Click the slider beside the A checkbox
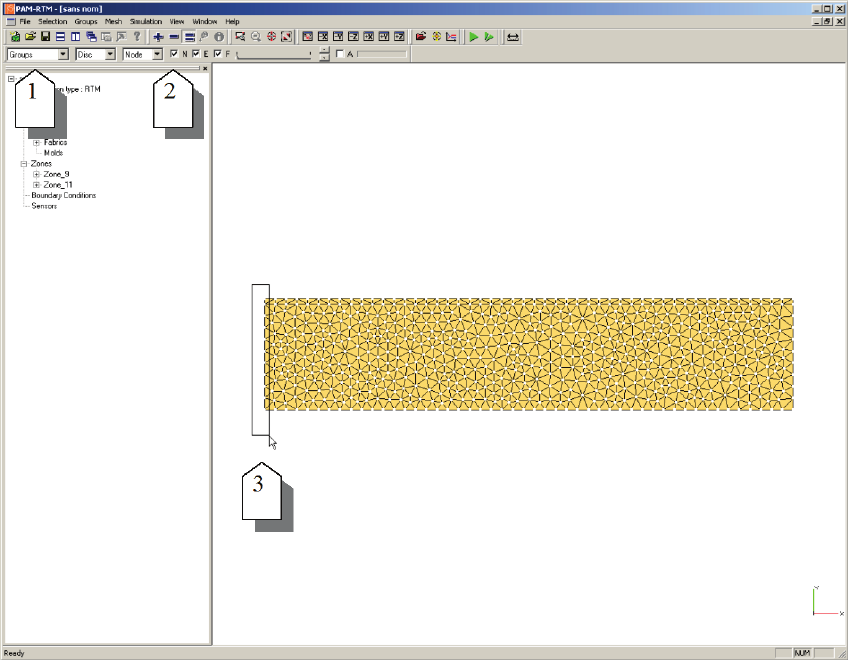 pyautogui.click(x=381, y=54)
